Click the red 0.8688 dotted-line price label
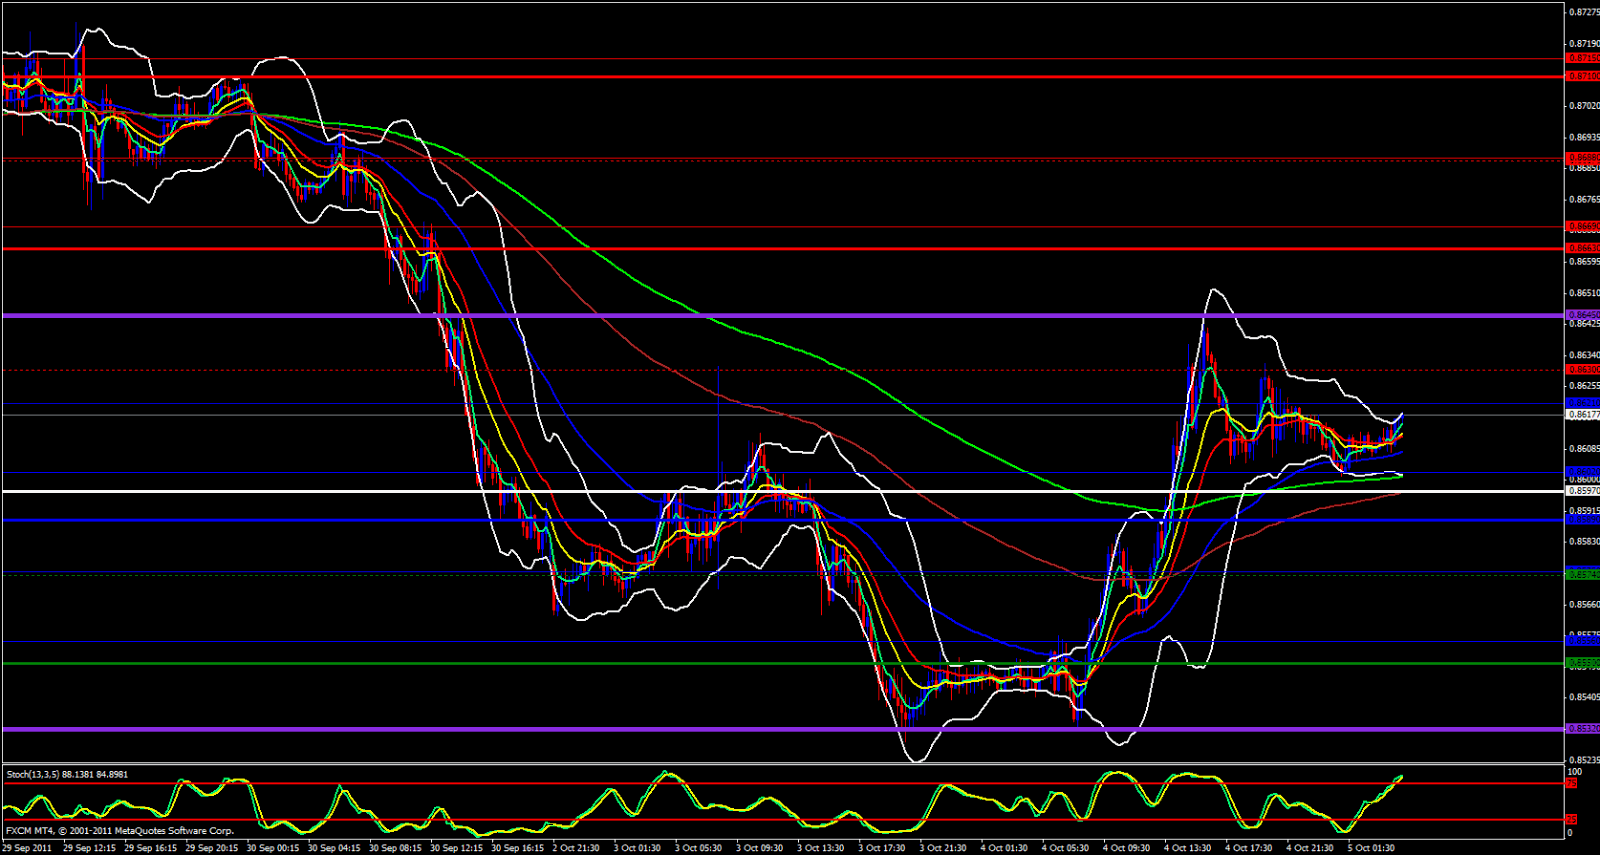The image size is (1600, 855). point(1582,158)
